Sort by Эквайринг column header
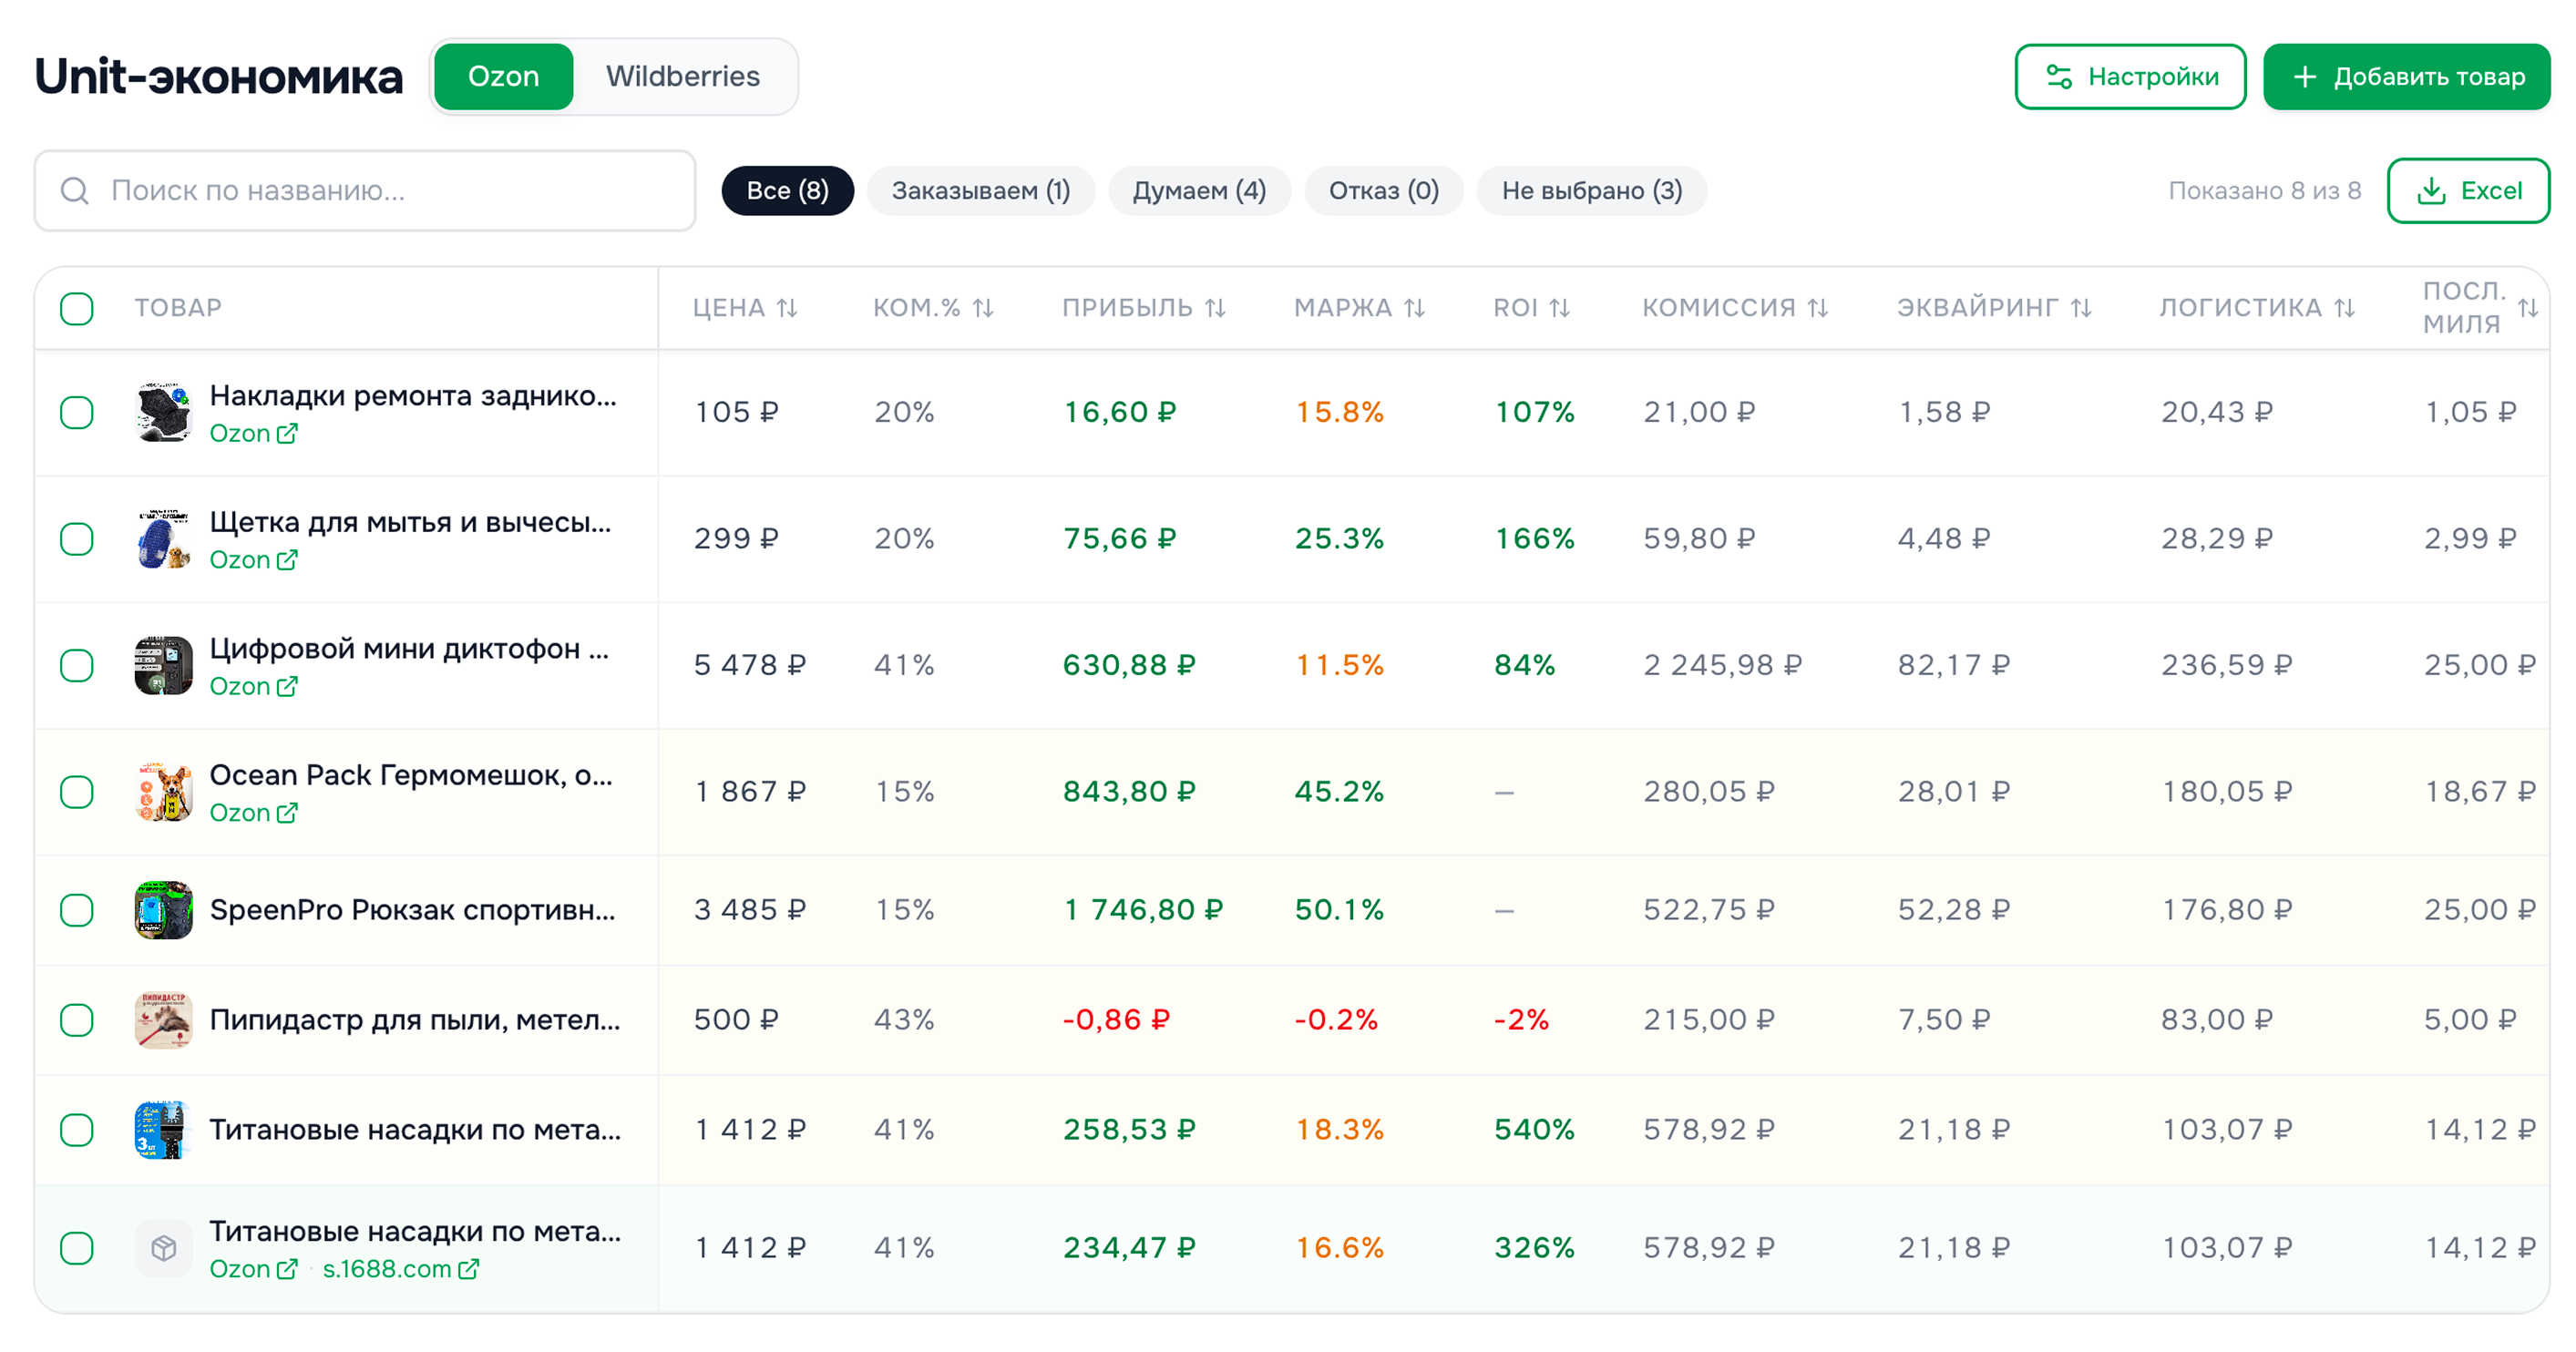Screen dimensions: 2576x1352 point(1977,308)
